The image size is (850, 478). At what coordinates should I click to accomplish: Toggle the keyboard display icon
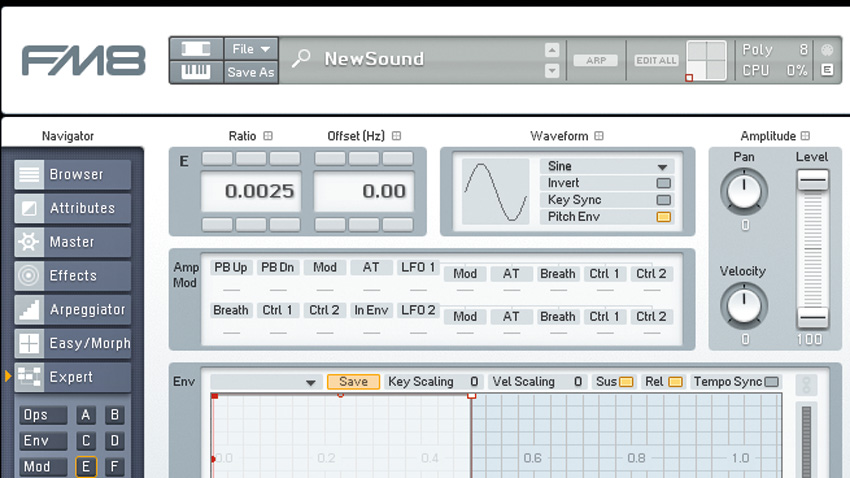196,72
